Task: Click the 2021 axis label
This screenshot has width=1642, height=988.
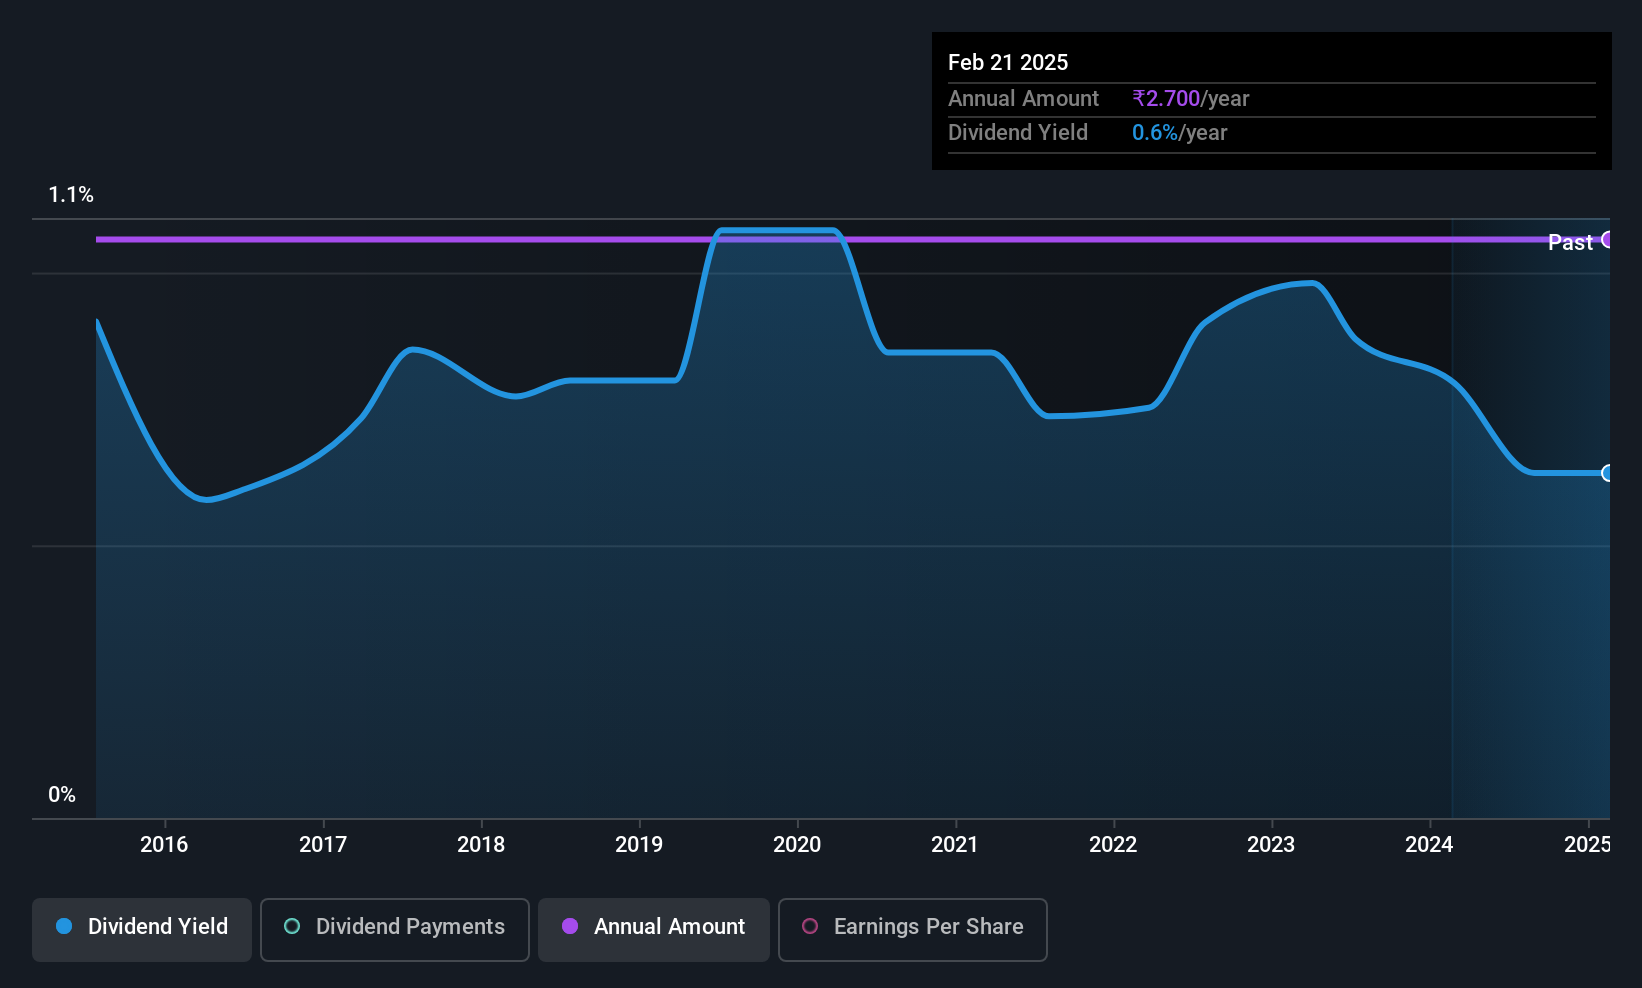Action: pyautogui.click(x=955, y=844)
